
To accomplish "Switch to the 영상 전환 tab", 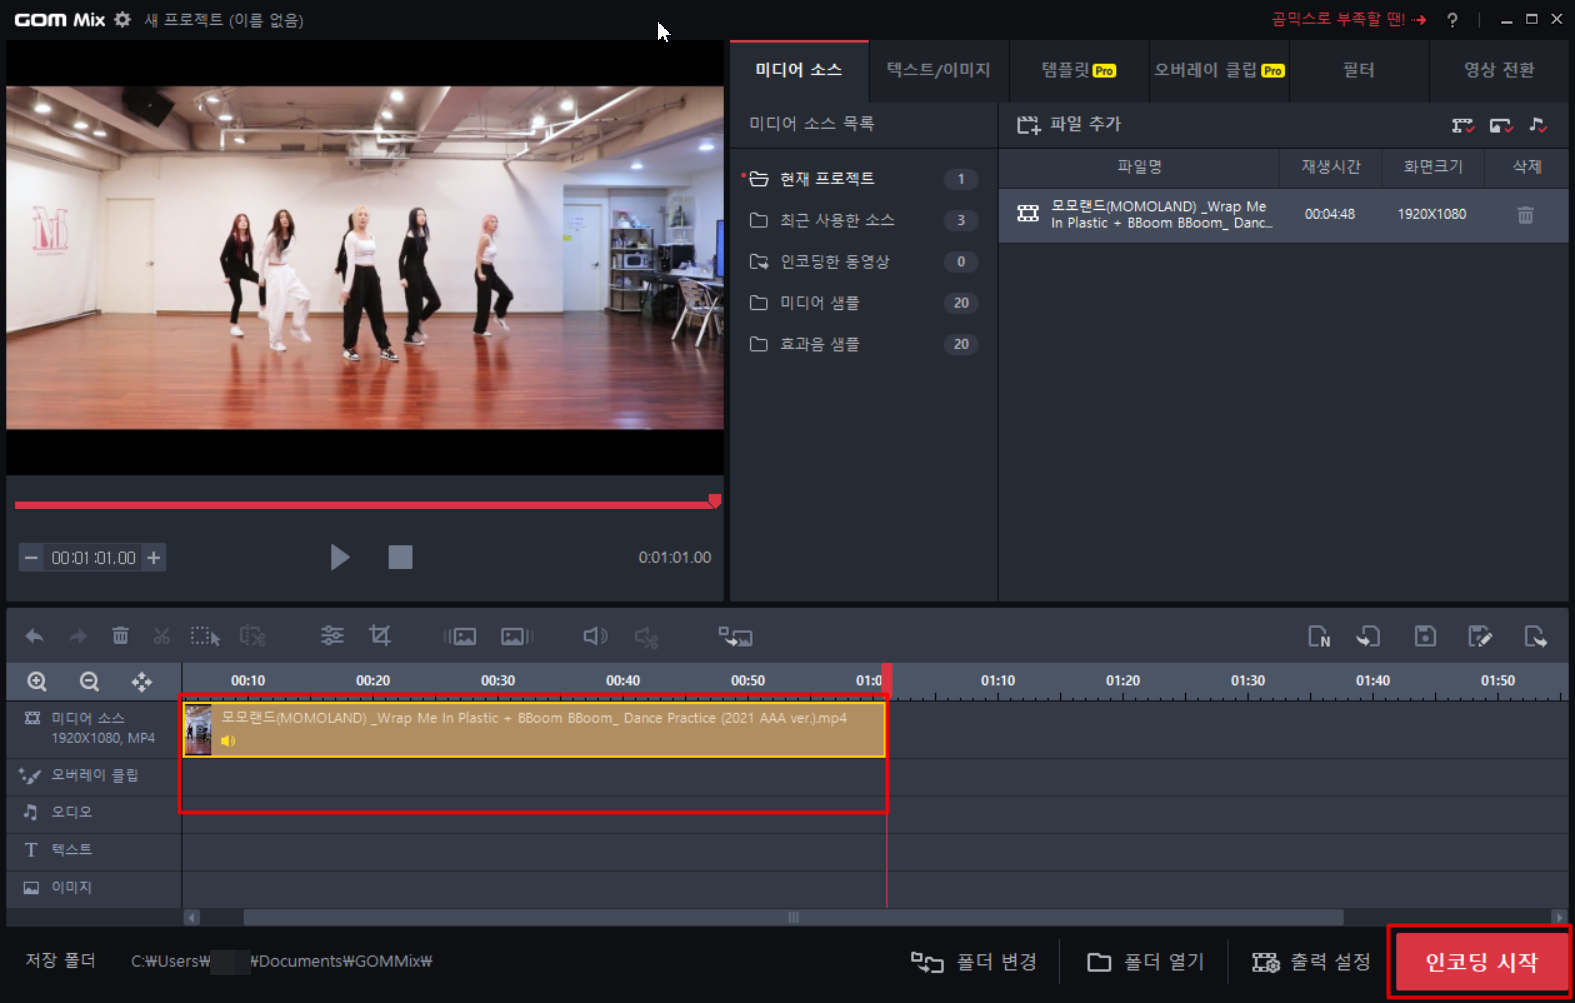I will point(1499,70).
